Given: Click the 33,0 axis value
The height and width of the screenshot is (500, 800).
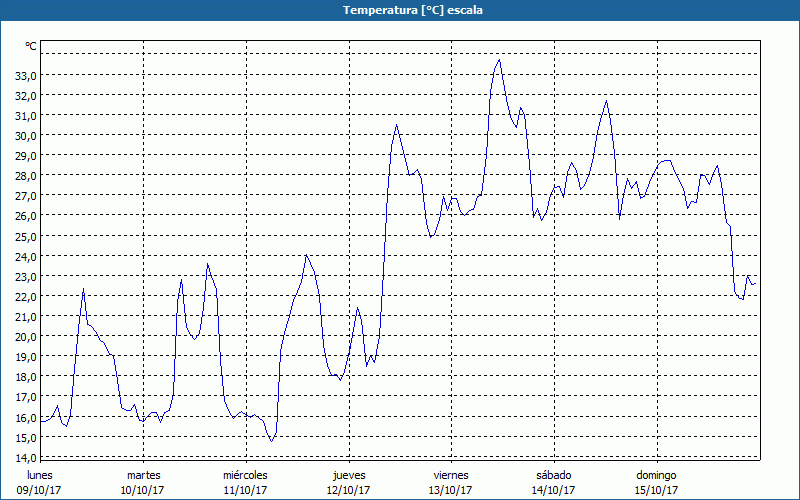Looking at the screenshot, I should [25, 76].
